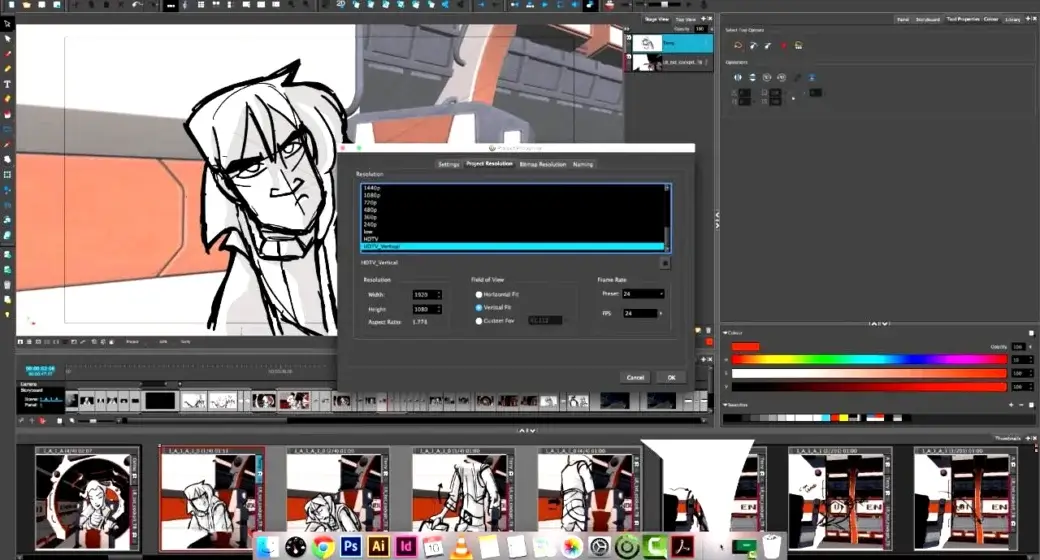Switch to the Stage View tab
Screen dimensions: 1040x560
point(657,19)
